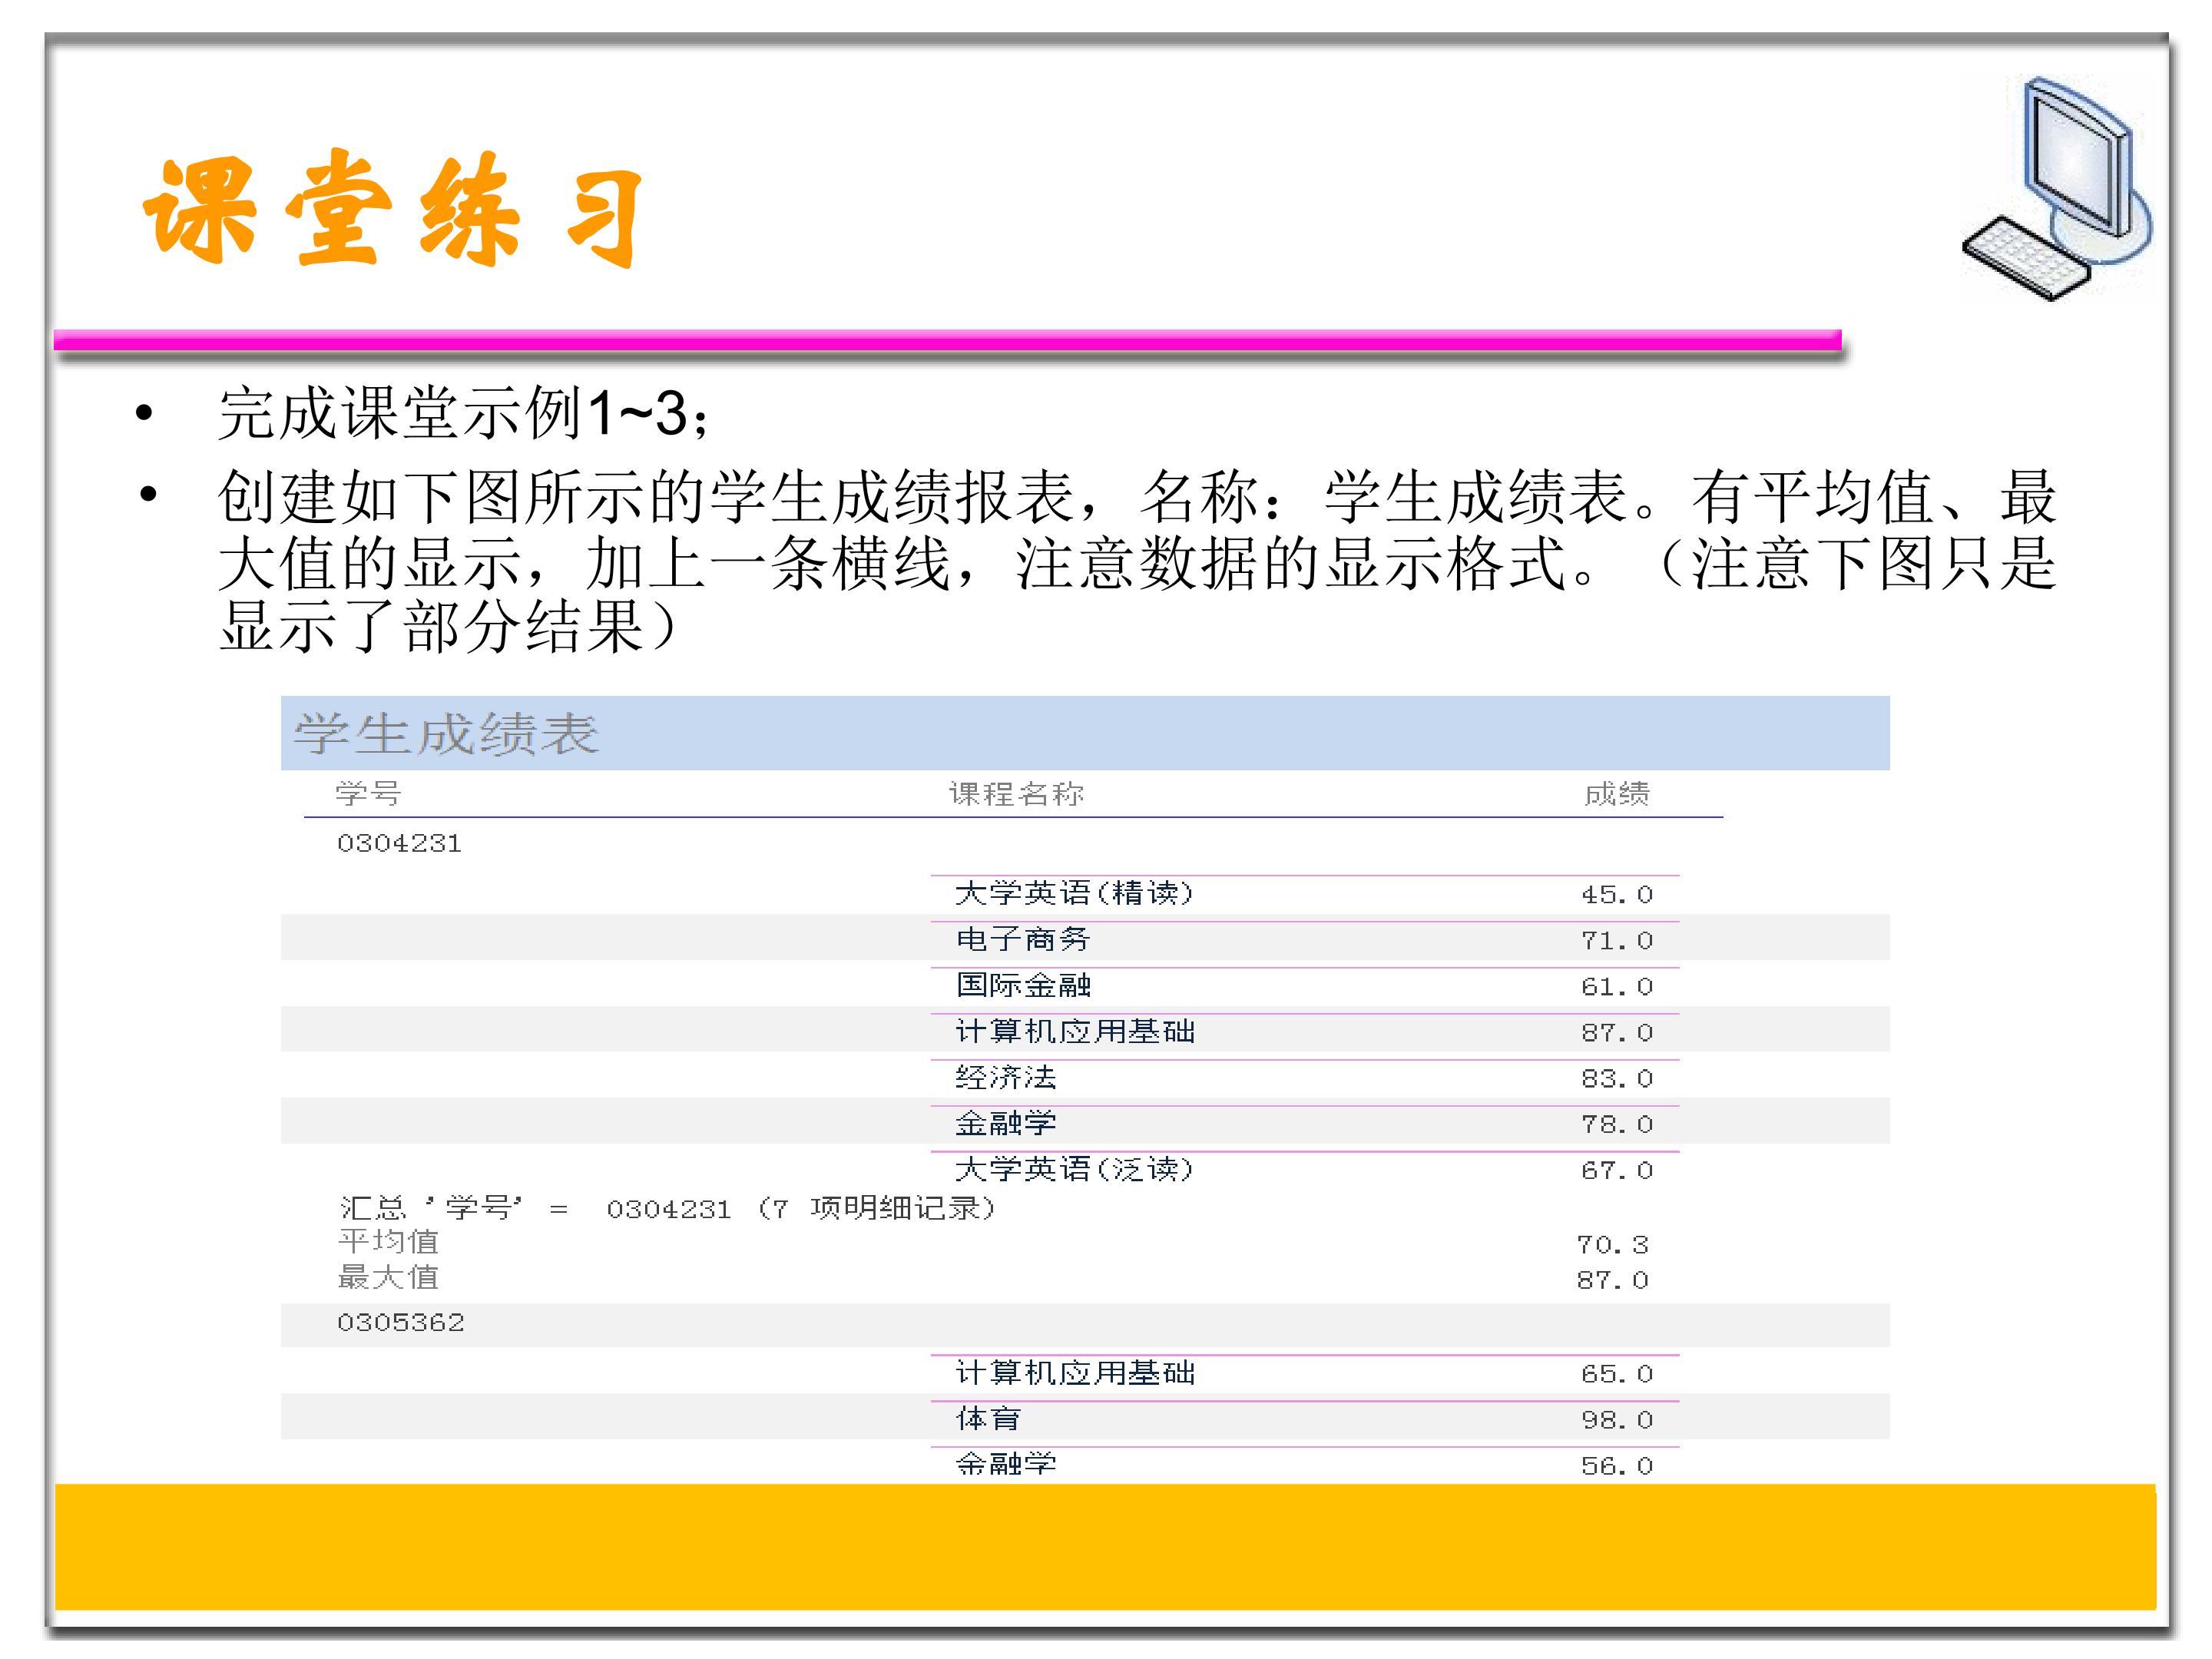Viewport: 2212px width, 1659px height.
Task: Select the score 78.0
Action: (x=1617, y=1125)
